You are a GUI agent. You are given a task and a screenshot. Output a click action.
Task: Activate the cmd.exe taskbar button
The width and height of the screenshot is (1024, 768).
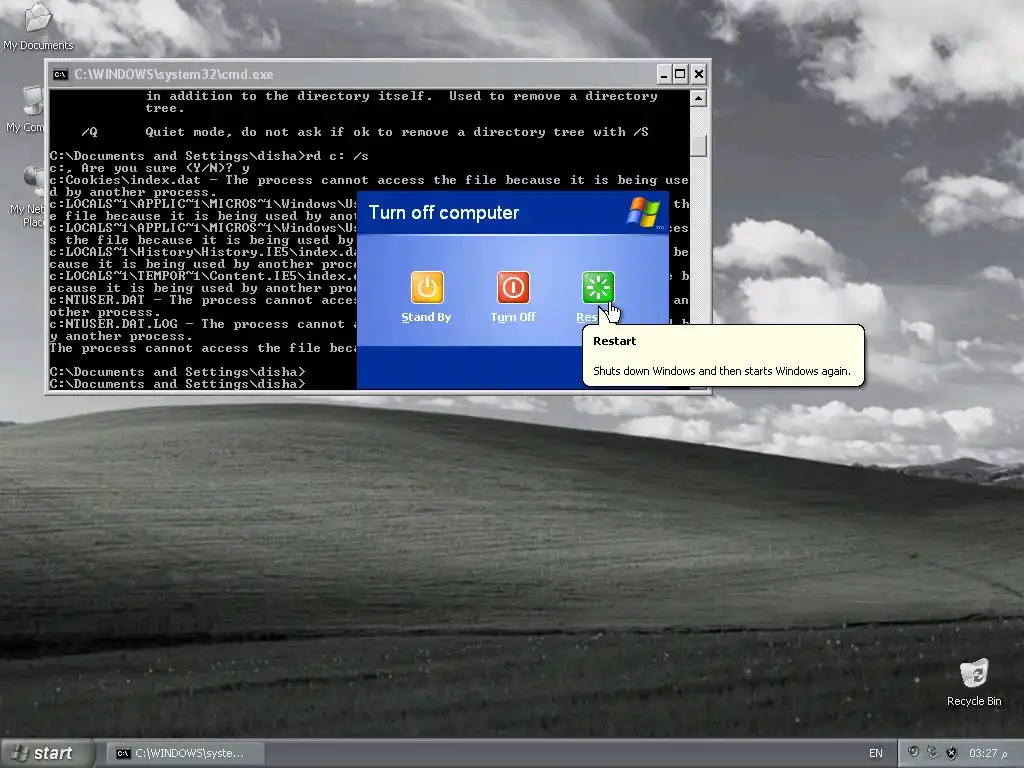pos(186,753)
